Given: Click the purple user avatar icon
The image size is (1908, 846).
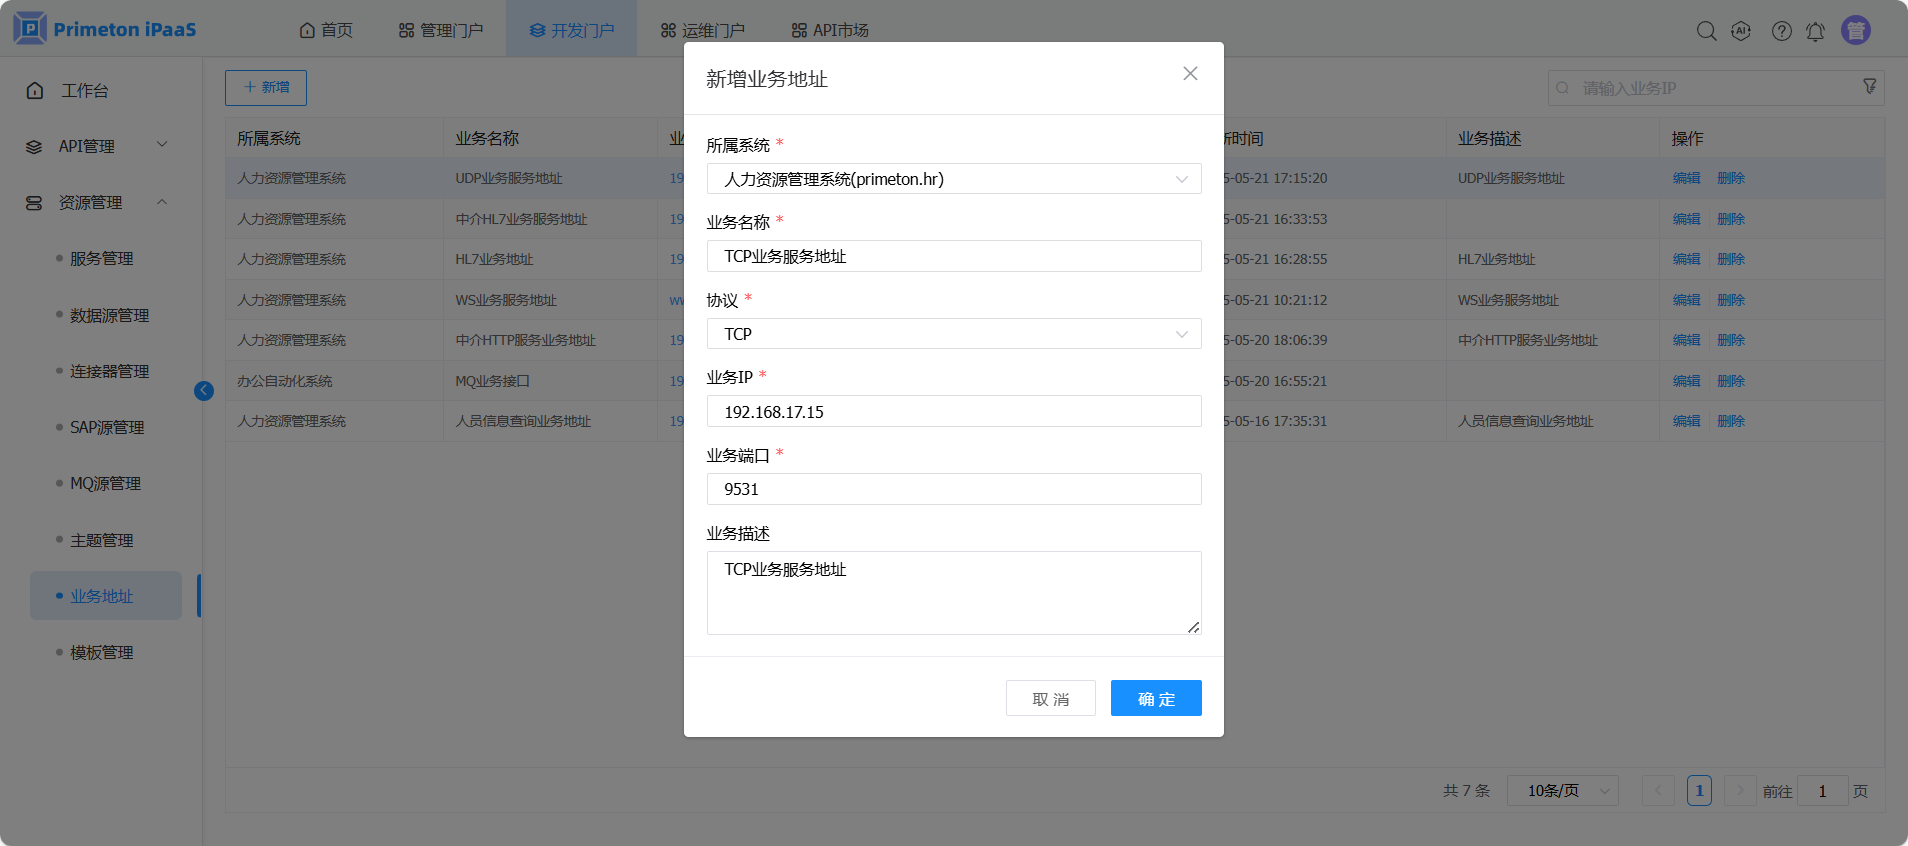Looking at the screenshot, I should tap(1856, 31).
